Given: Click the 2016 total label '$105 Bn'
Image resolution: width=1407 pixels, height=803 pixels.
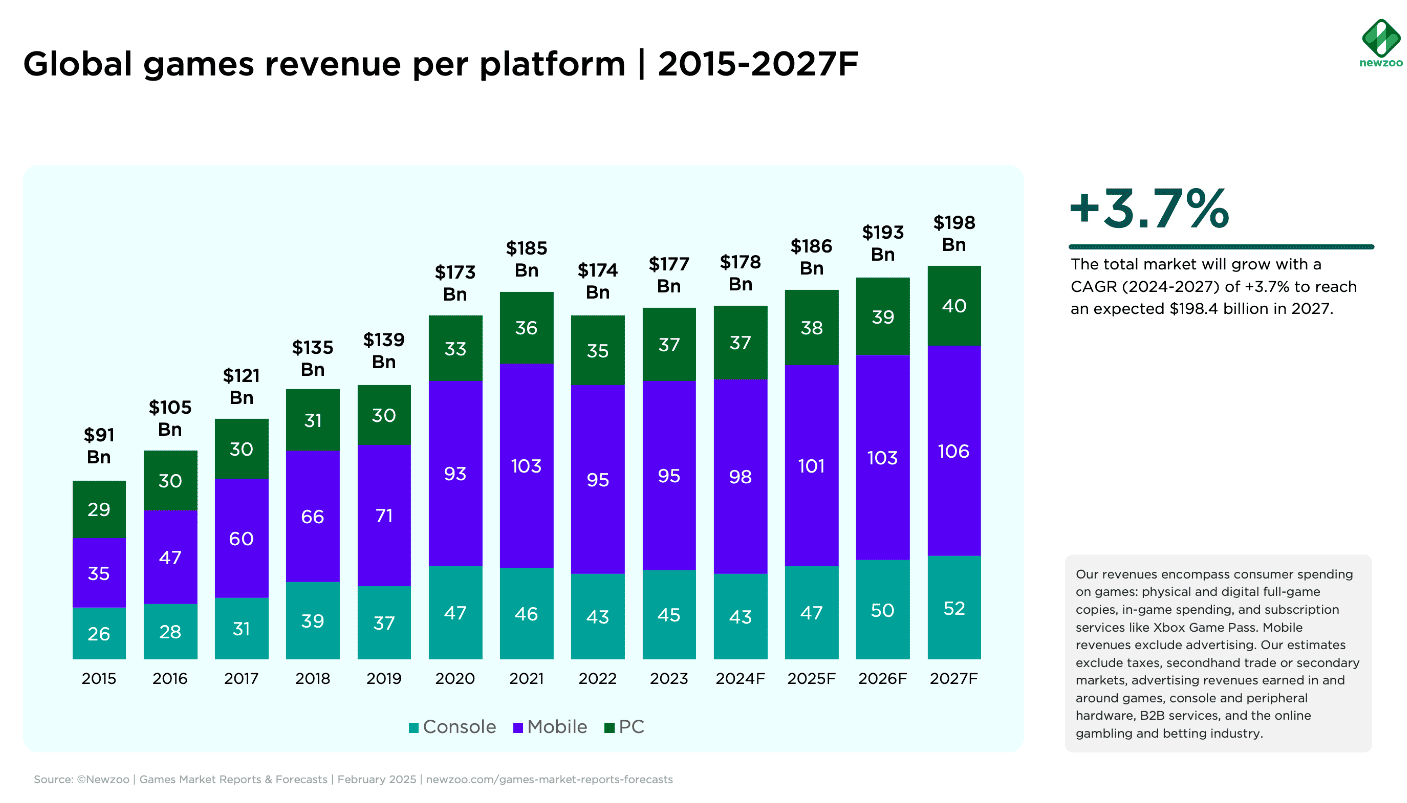Looking at the screenshot, I should (170, 418).
